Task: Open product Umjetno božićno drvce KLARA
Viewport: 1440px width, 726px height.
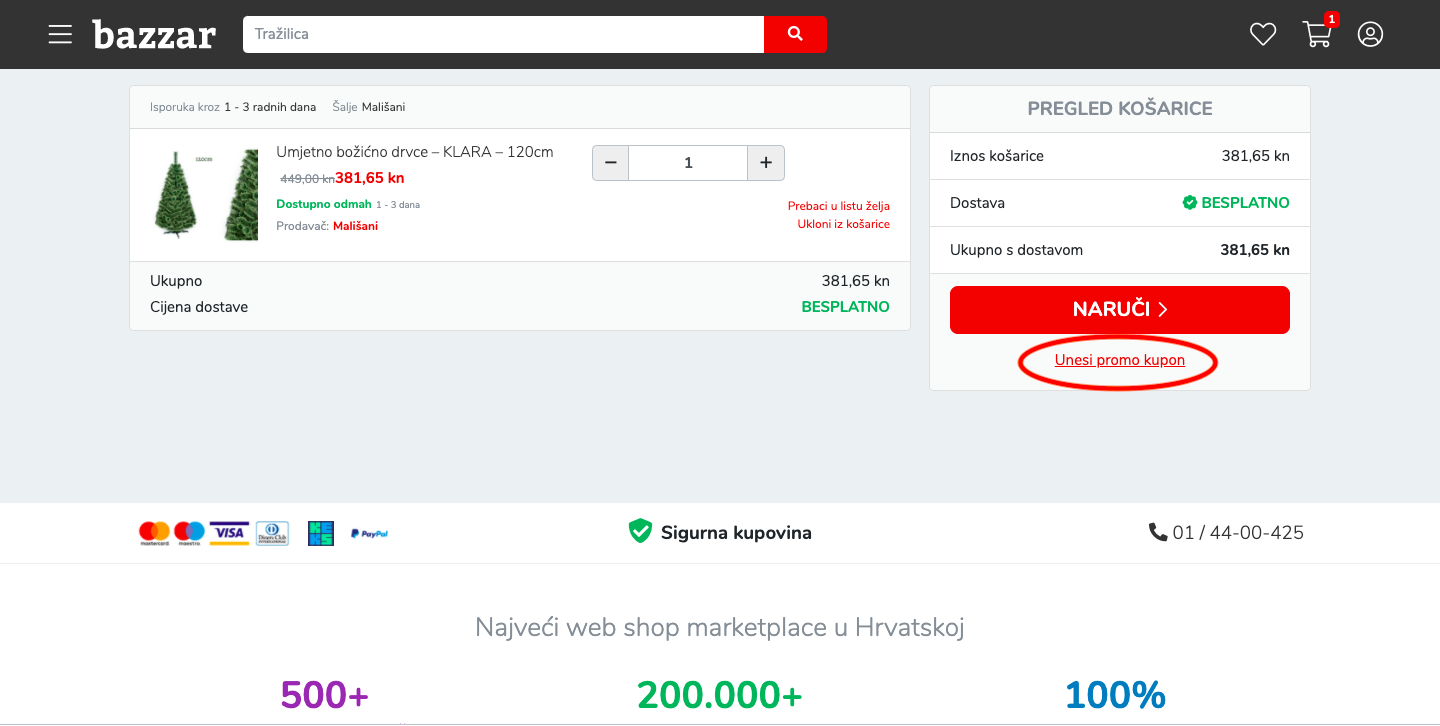Action: click(x=415, y=152)
